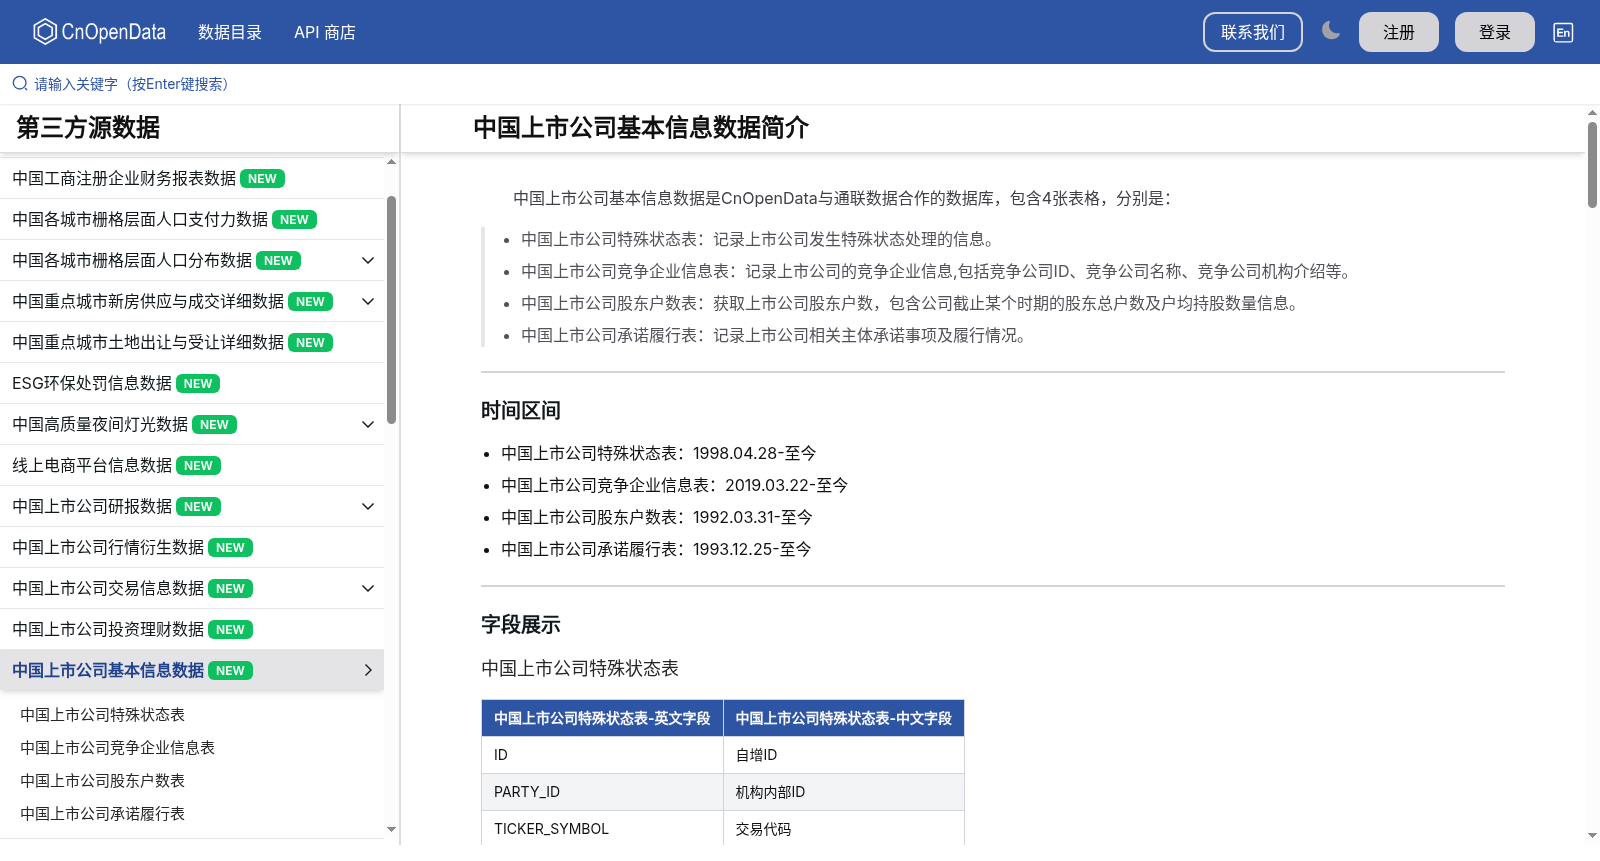
Task: Open 中国上市公司承诺履行表 sub-item
Action: (102, 813)
